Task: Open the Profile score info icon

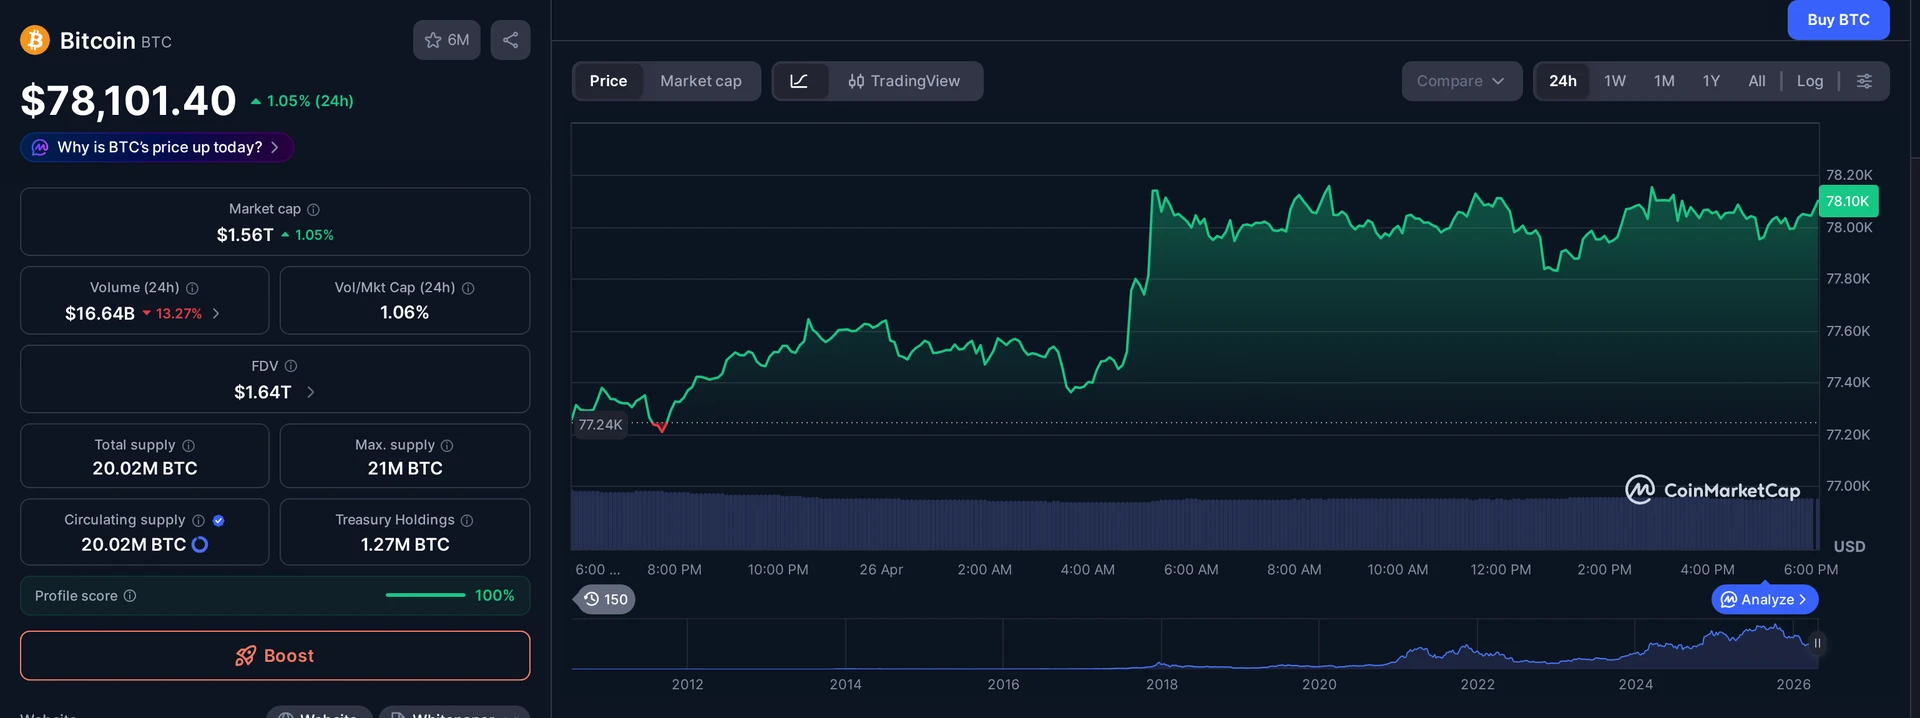Action: point(130,595)
